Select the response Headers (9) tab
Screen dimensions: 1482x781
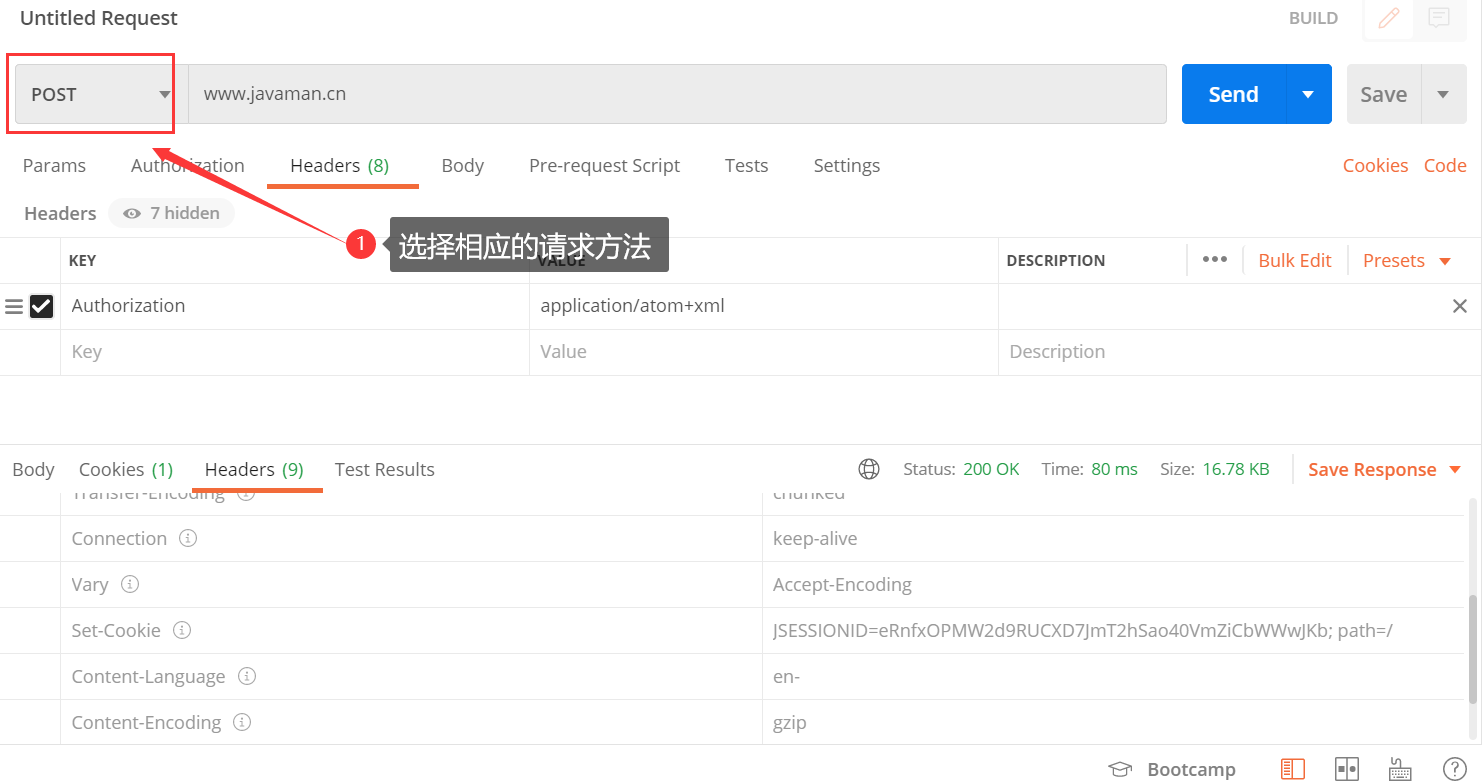pyautogui.click(x=254, y=470)
